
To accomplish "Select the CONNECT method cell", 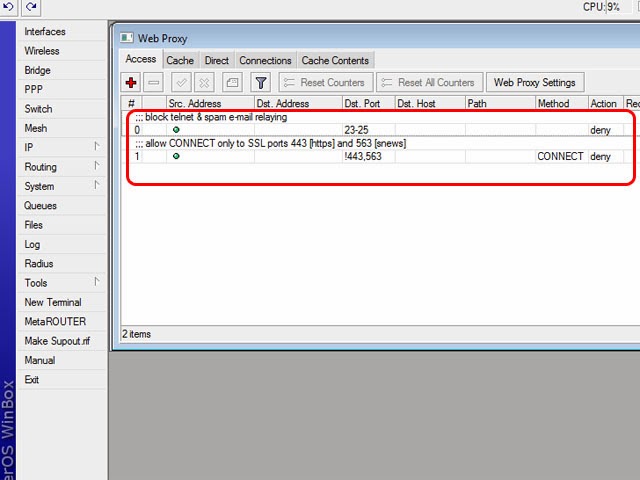I will click(x=562, y=156).
